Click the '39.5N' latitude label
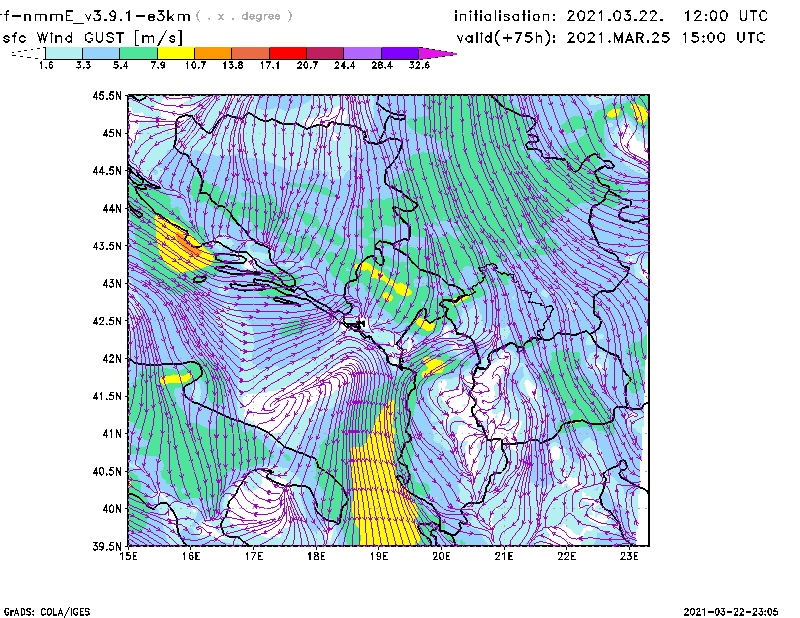This screenshot has height=618, width=800. click(107, 547)
